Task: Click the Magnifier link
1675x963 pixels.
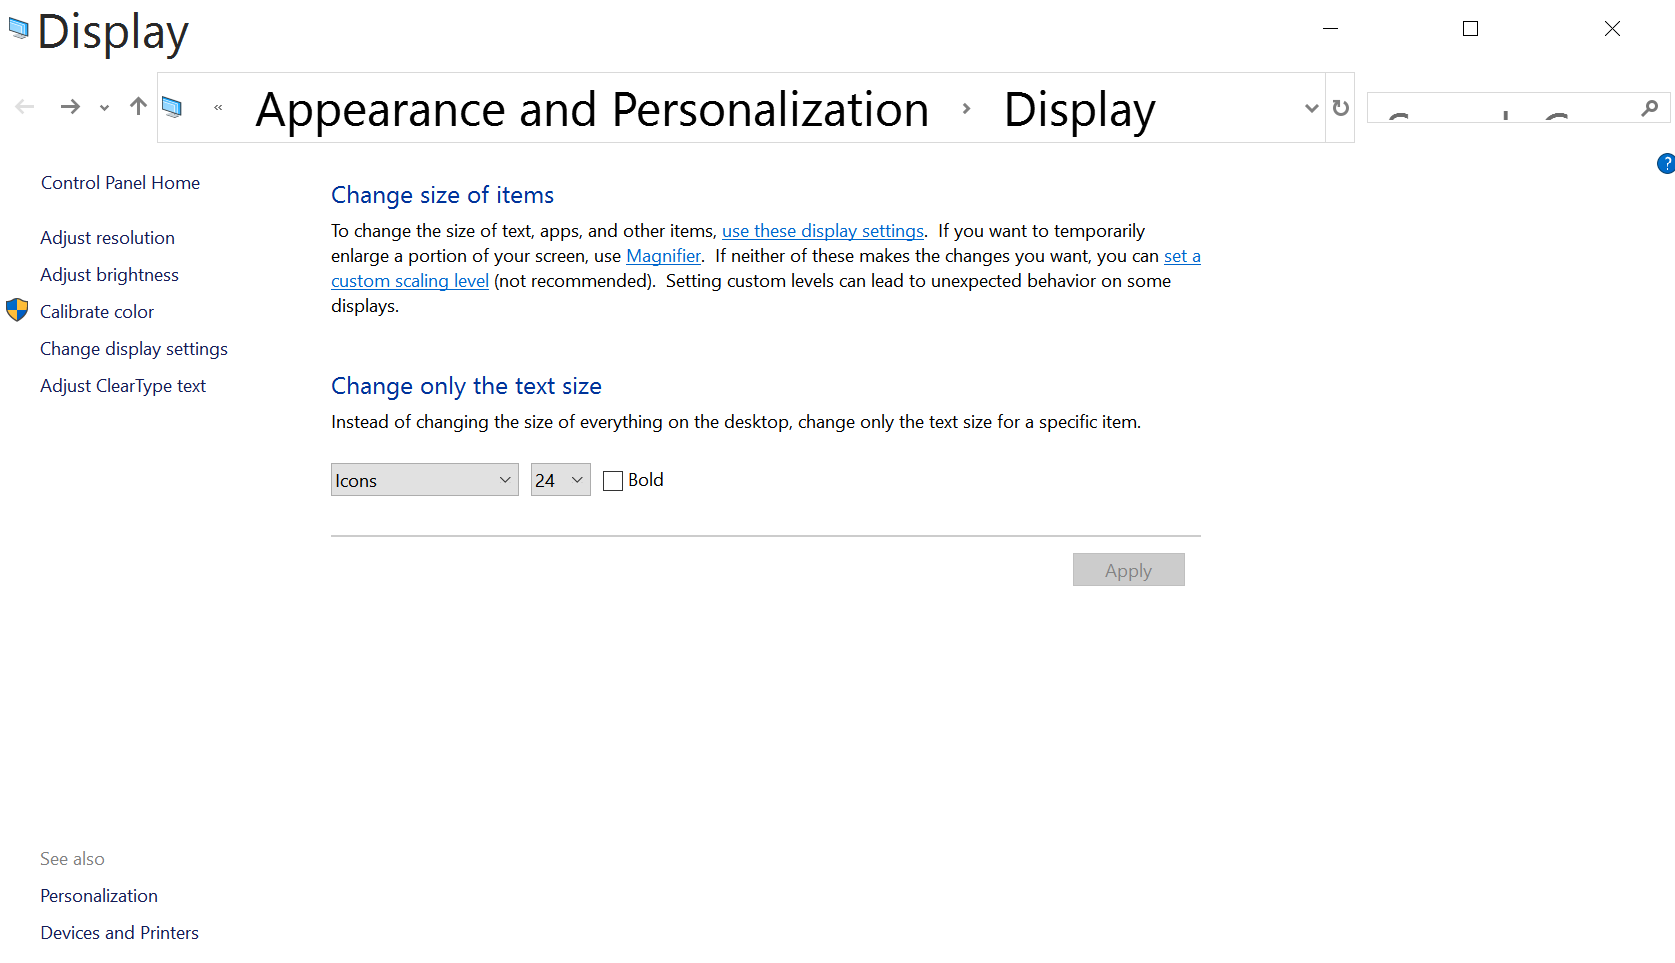Action: [x=663, y=256]
